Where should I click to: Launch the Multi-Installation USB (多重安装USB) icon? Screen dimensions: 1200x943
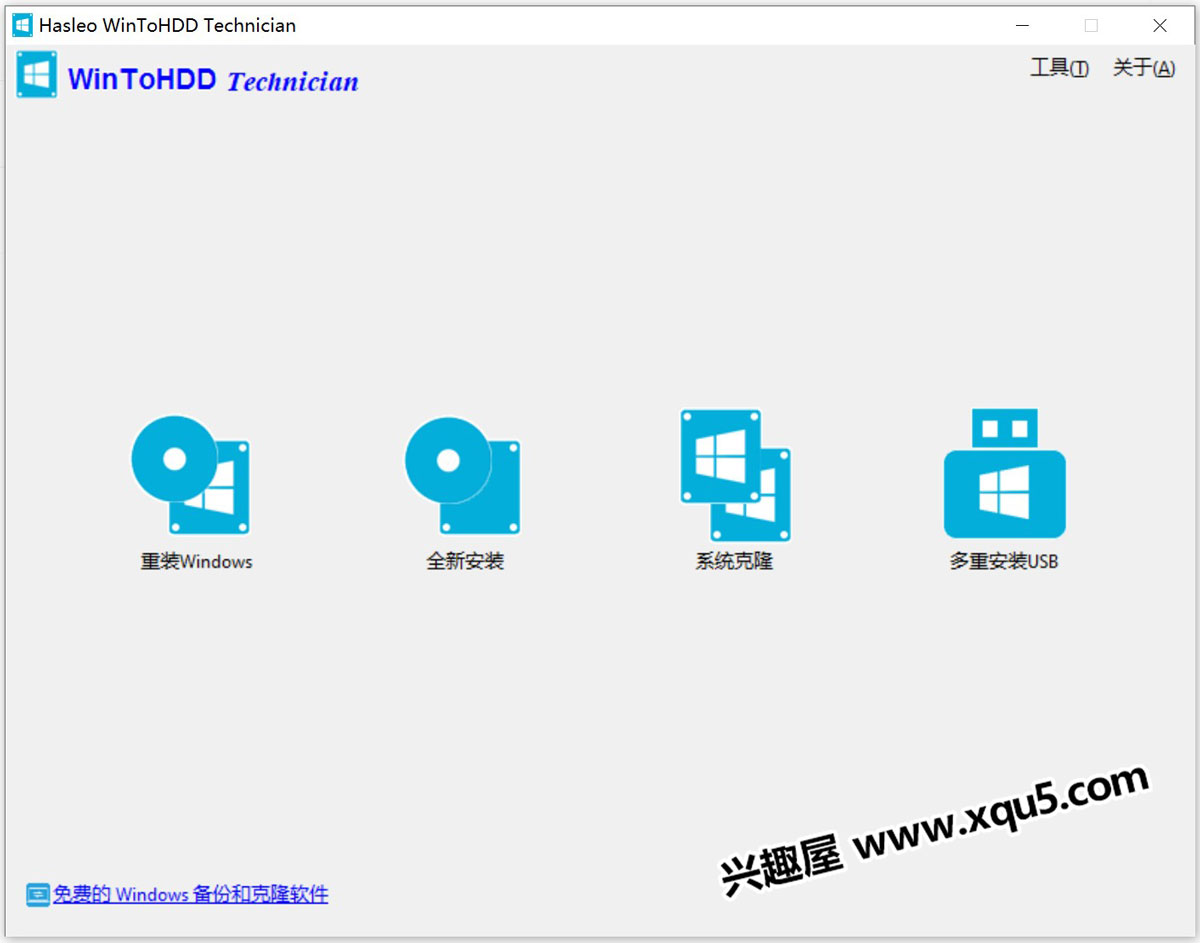1004,473
